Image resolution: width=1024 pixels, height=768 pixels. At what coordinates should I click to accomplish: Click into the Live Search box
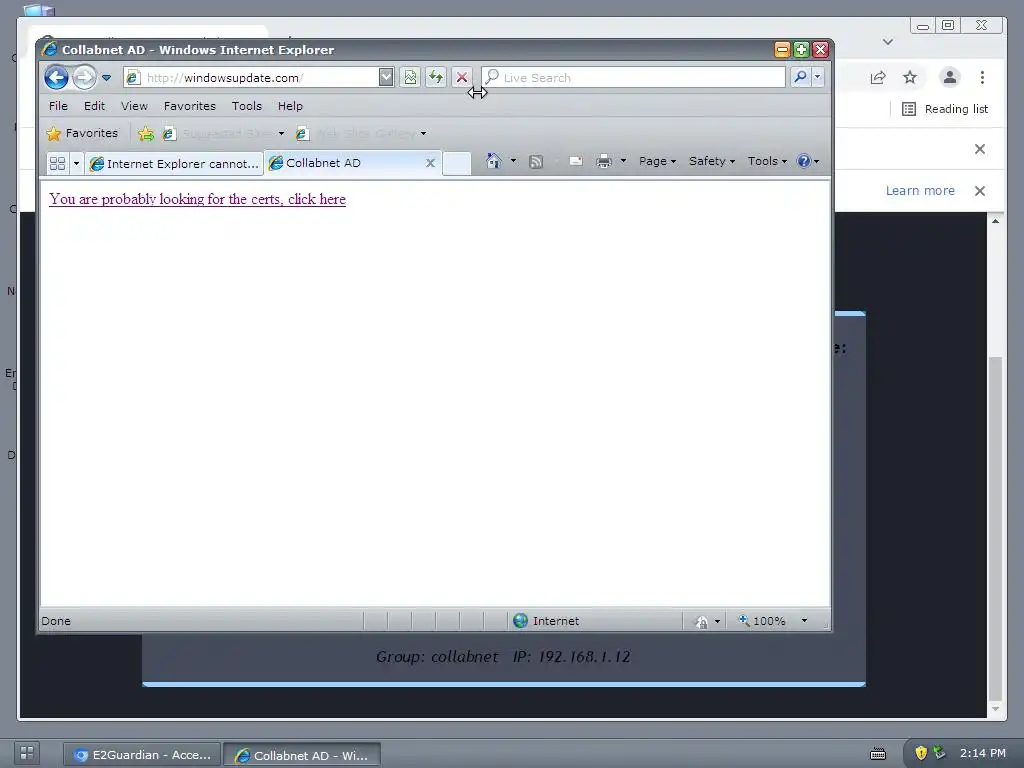pyautogui.click(x=633, y=78)
